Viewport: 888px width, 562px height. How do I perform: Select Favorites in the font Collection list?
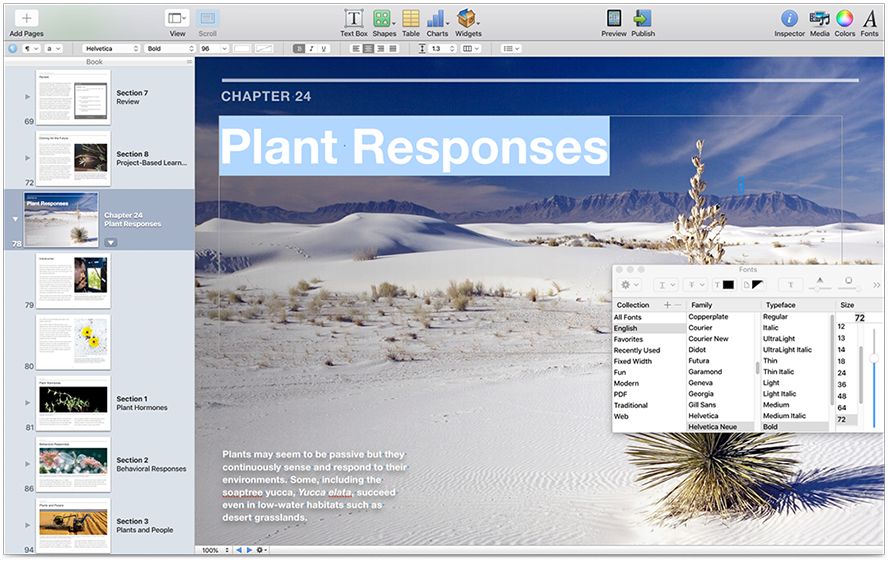point(629,340)
